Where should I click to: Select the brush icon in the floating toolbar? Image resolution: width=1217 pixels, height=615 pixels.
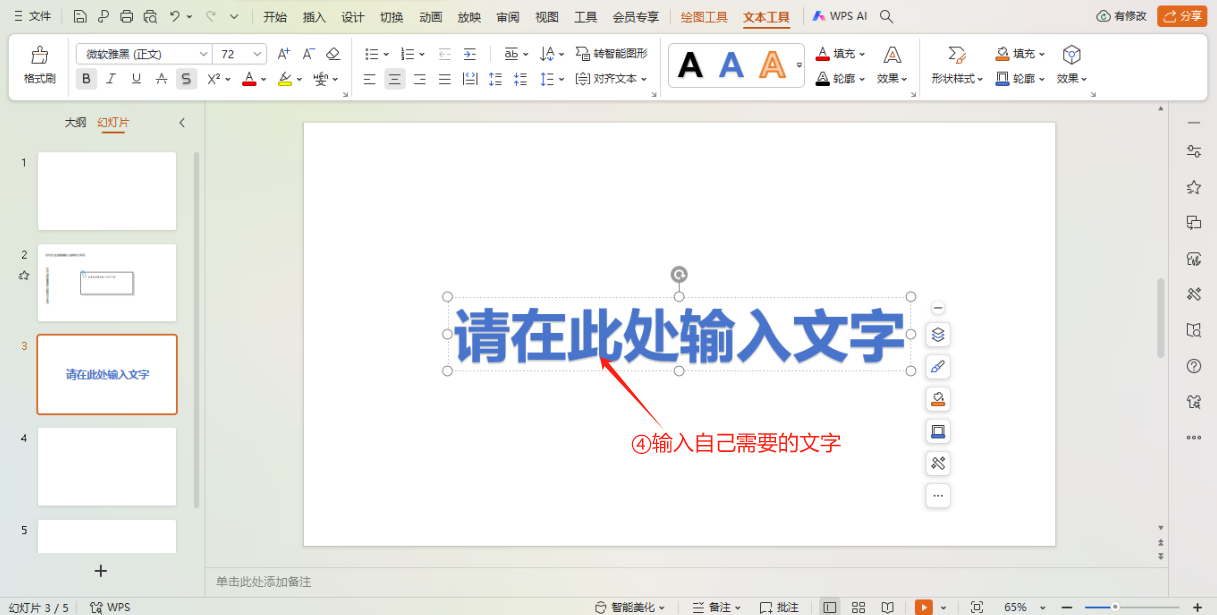[937, 367]
